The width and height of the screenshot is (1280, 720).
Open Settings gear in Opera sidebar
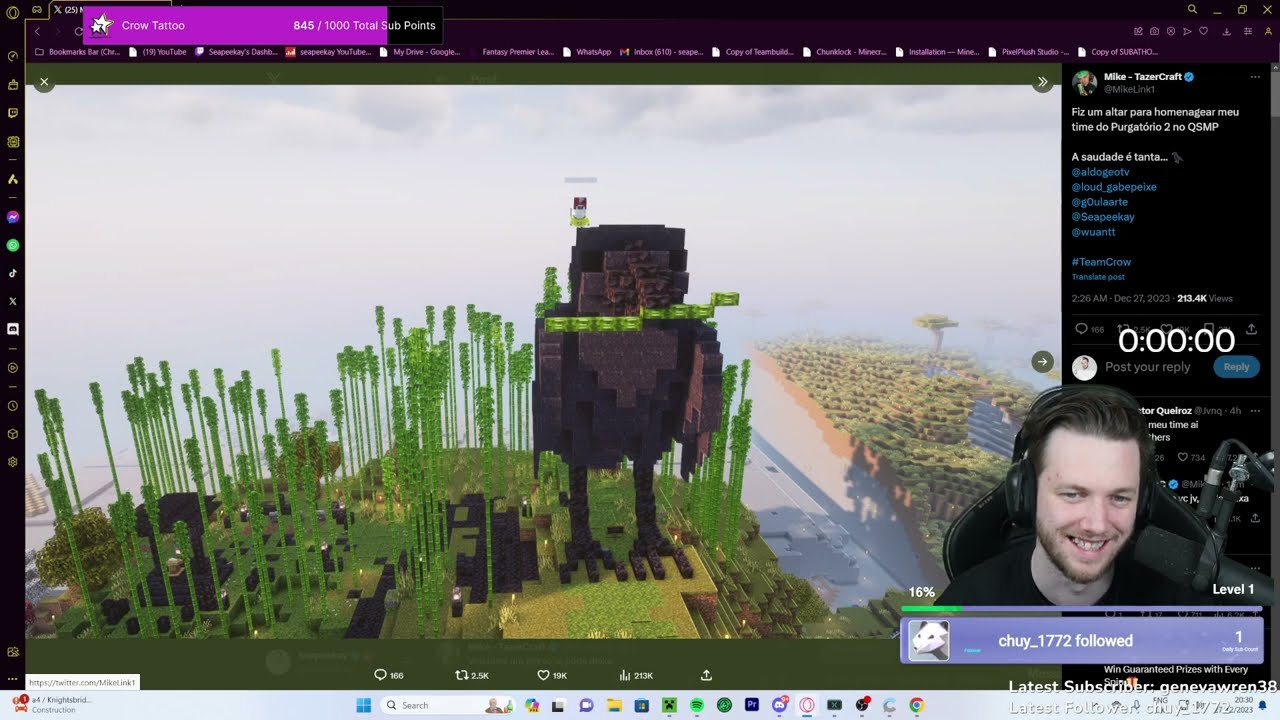[x=12, y=462]
